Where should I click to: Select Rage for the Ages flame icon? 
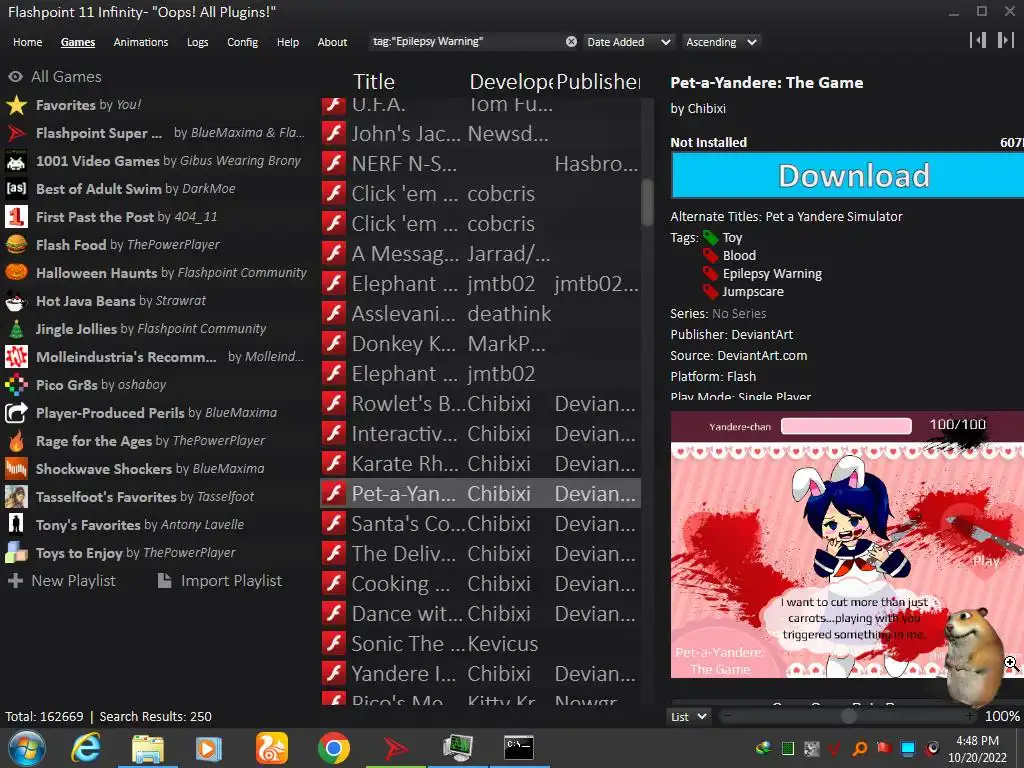pos(16,441)
